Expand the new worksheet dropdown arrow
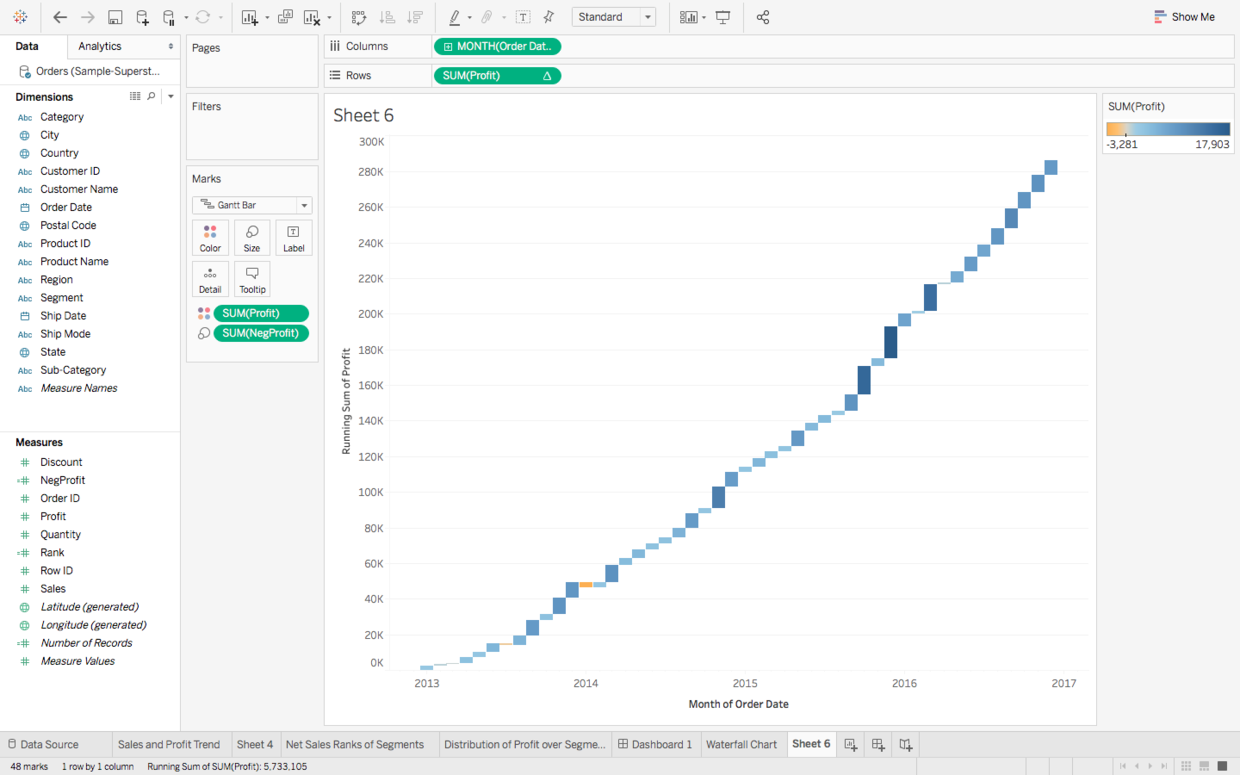Image resolution: width=1240 pixels, height=775 pixels. point(267,18)
